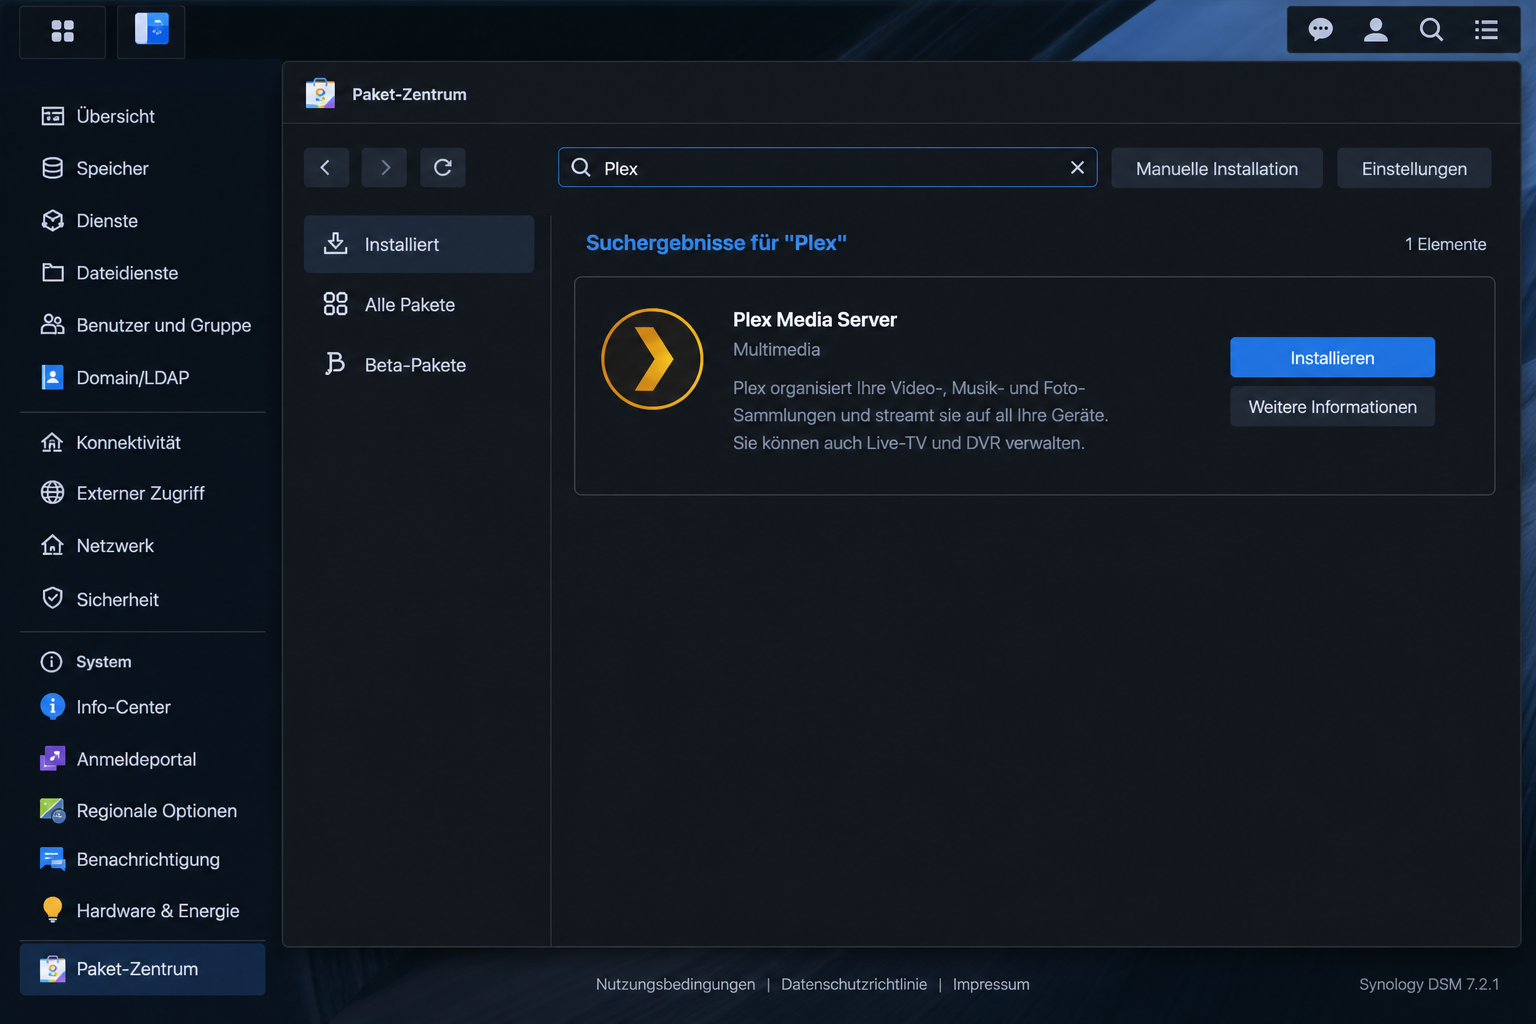Open Einstellungen of package center
Image resolution: width=1536 pixels, height=1024 pixels.
tap(1414, 168)
